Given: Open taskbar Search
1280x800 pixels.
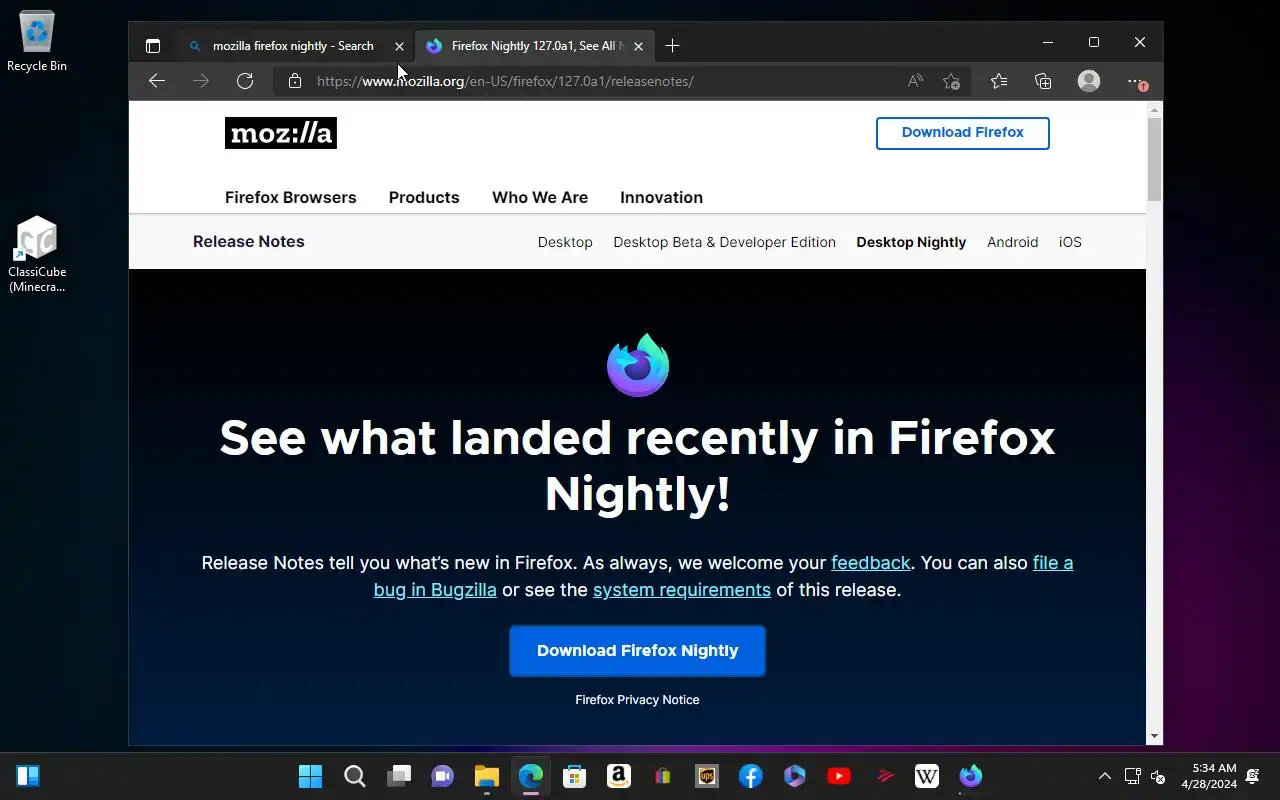Looking at the screenshot, I should pos(354,776).
